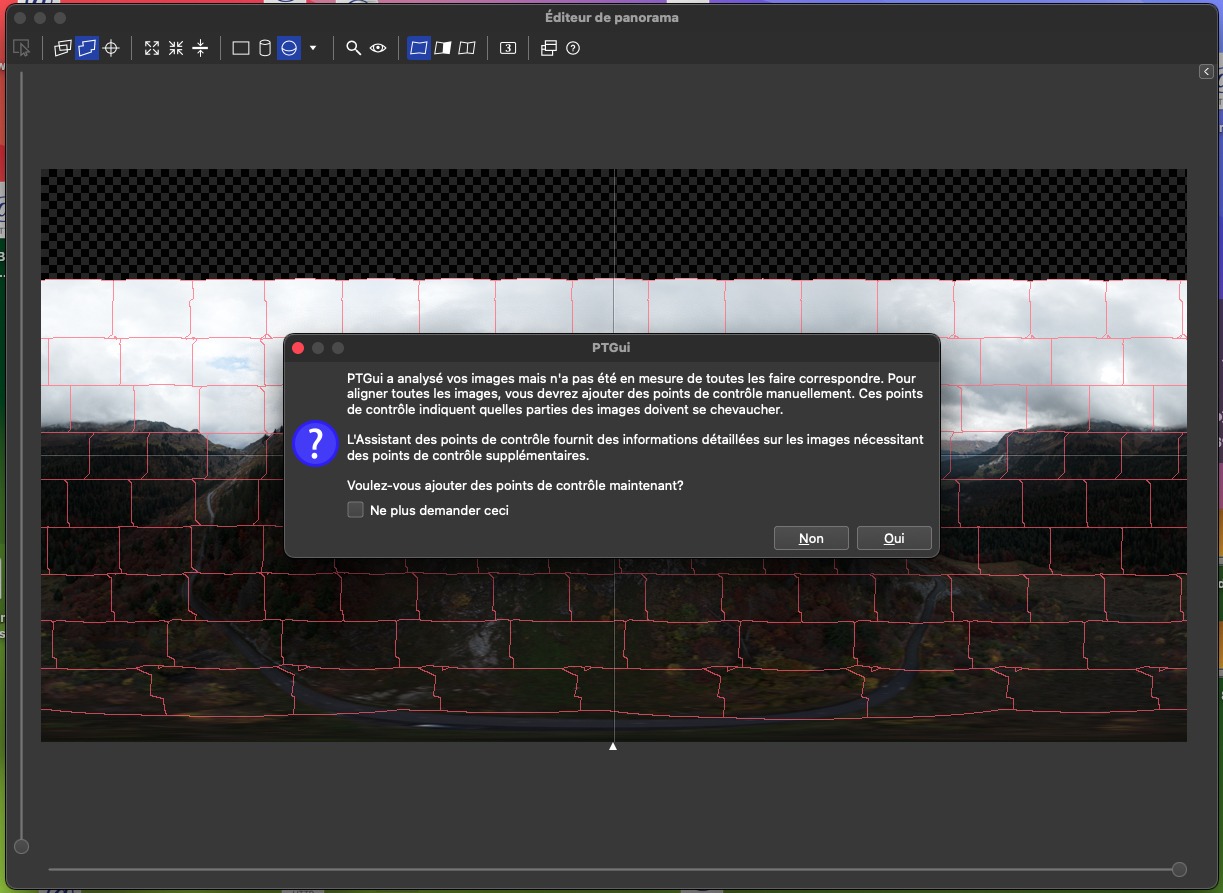
Task: Choose the cylindrical projection icon
Action: tap(265, 48)
